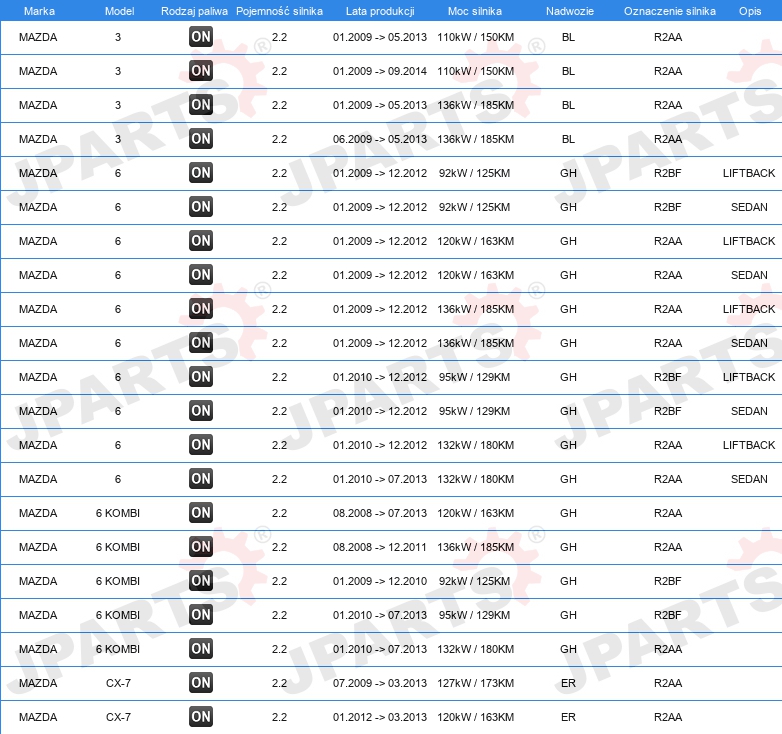Select date cell 01.2009 -> 09.2014
The image size is (782, 734).
380,71
